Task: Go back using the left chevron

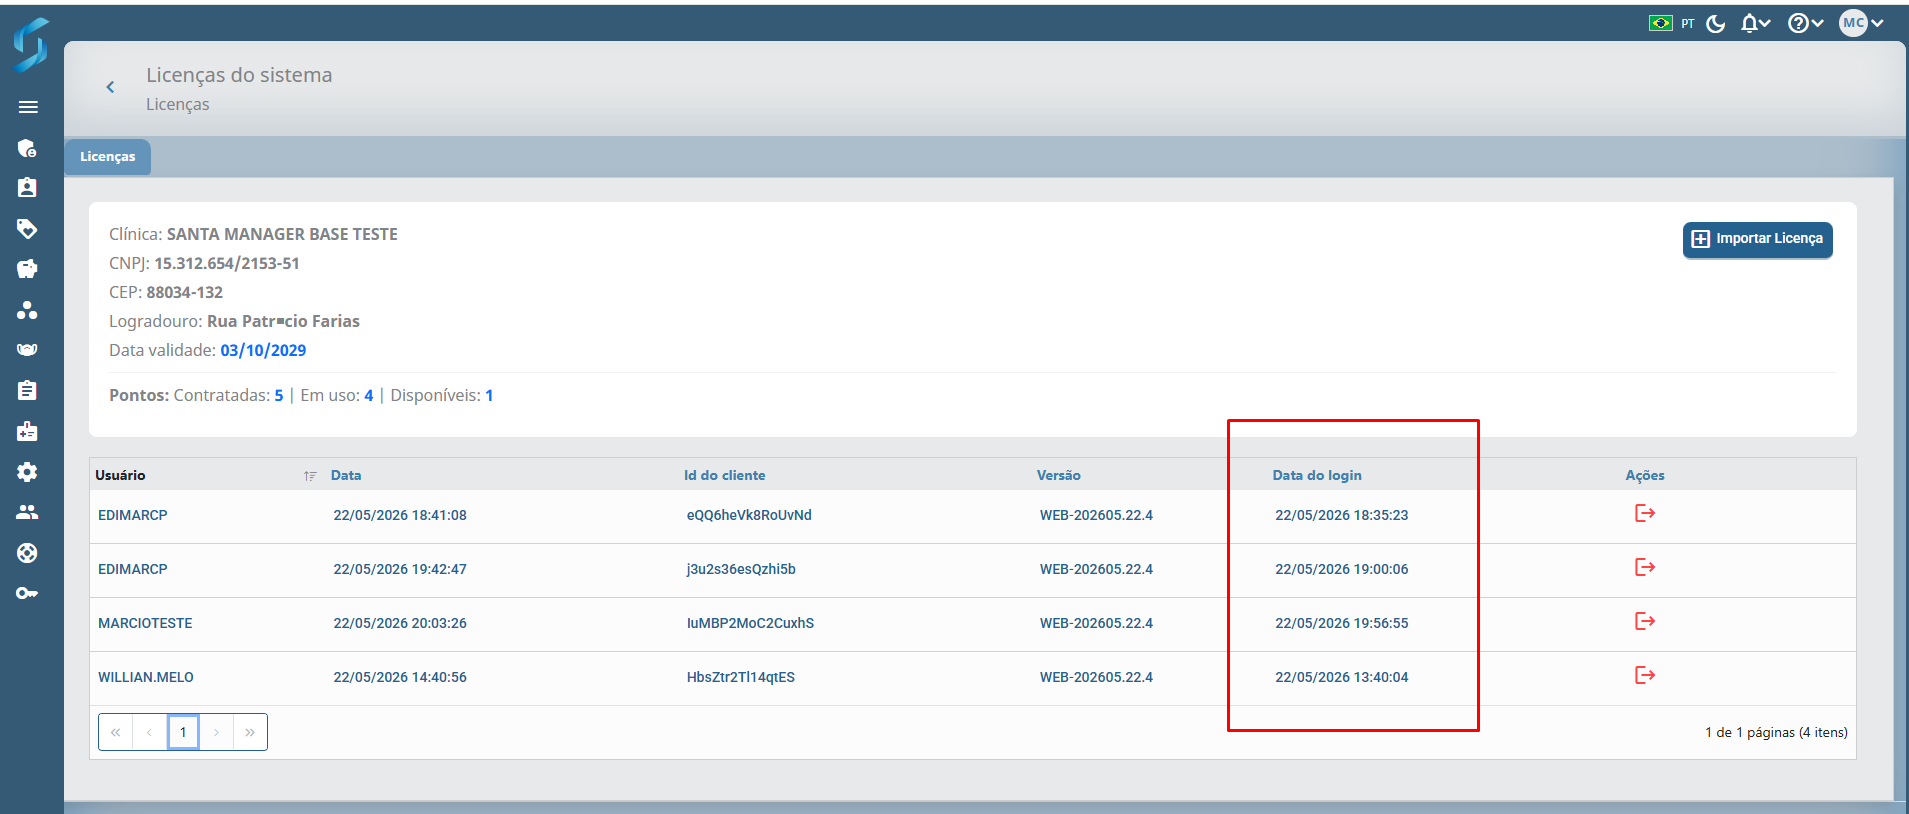Action: pyautogui.click(x=110, y=87)
